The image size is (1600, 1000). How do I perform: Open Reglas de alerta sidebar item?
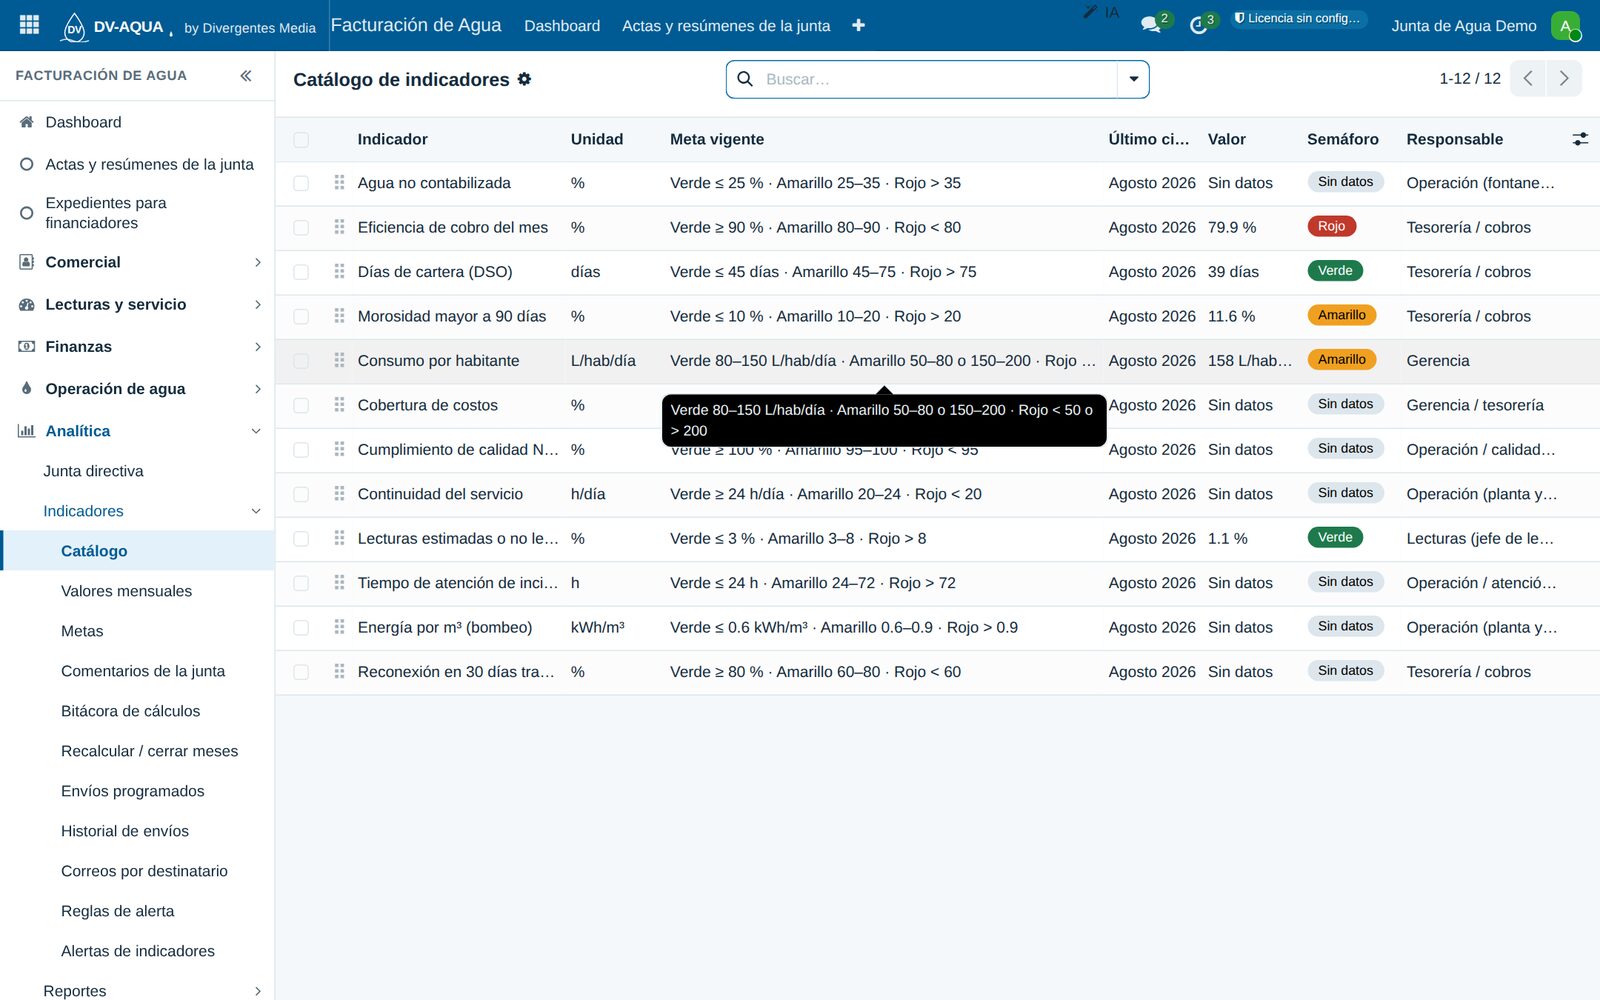coord(117,911)
